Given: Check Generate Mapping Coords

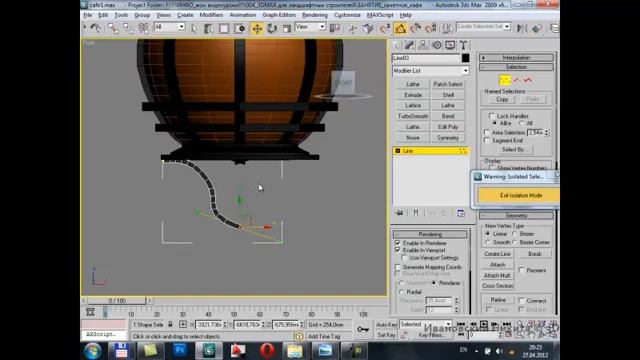Looking at the screenshot, I should point(398,267).
